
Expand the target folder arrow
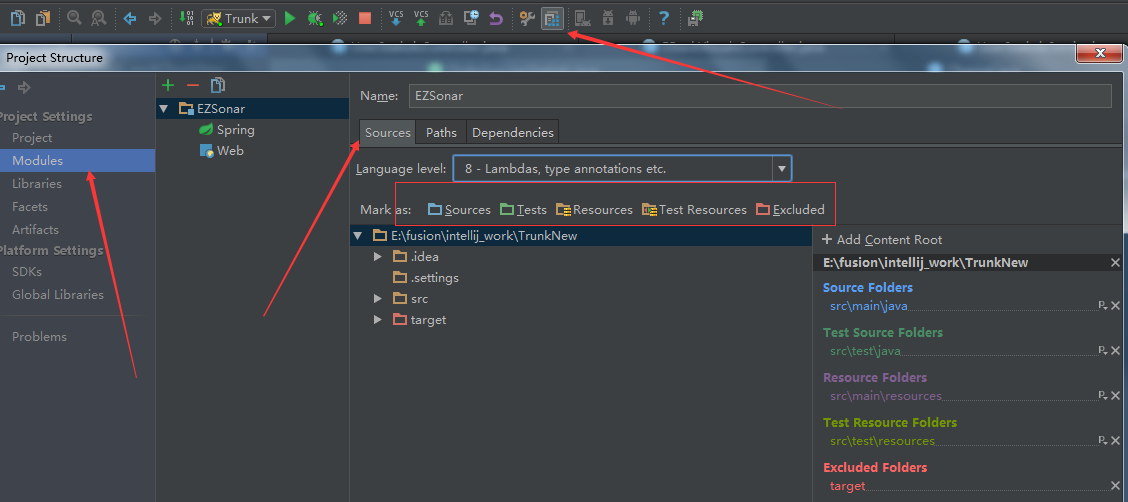pos(378,319)
